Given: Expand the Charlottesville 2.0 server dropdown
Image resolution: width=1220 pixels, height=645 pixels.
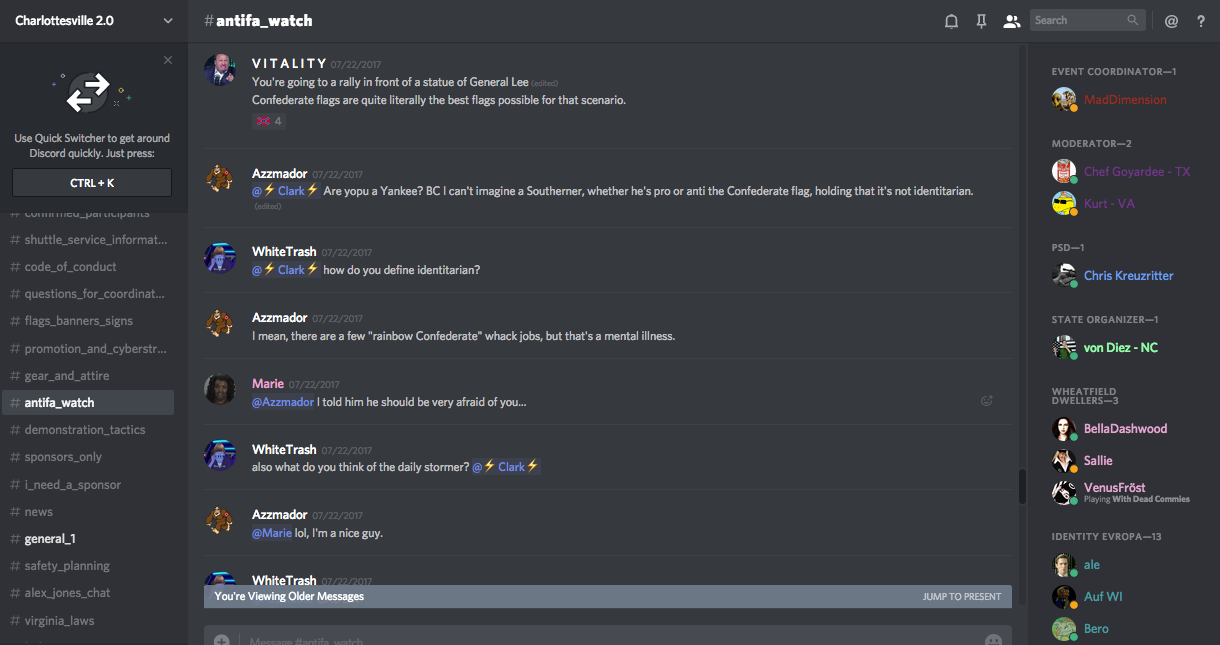Looking at the screenshot, I should tap(167, 21).
